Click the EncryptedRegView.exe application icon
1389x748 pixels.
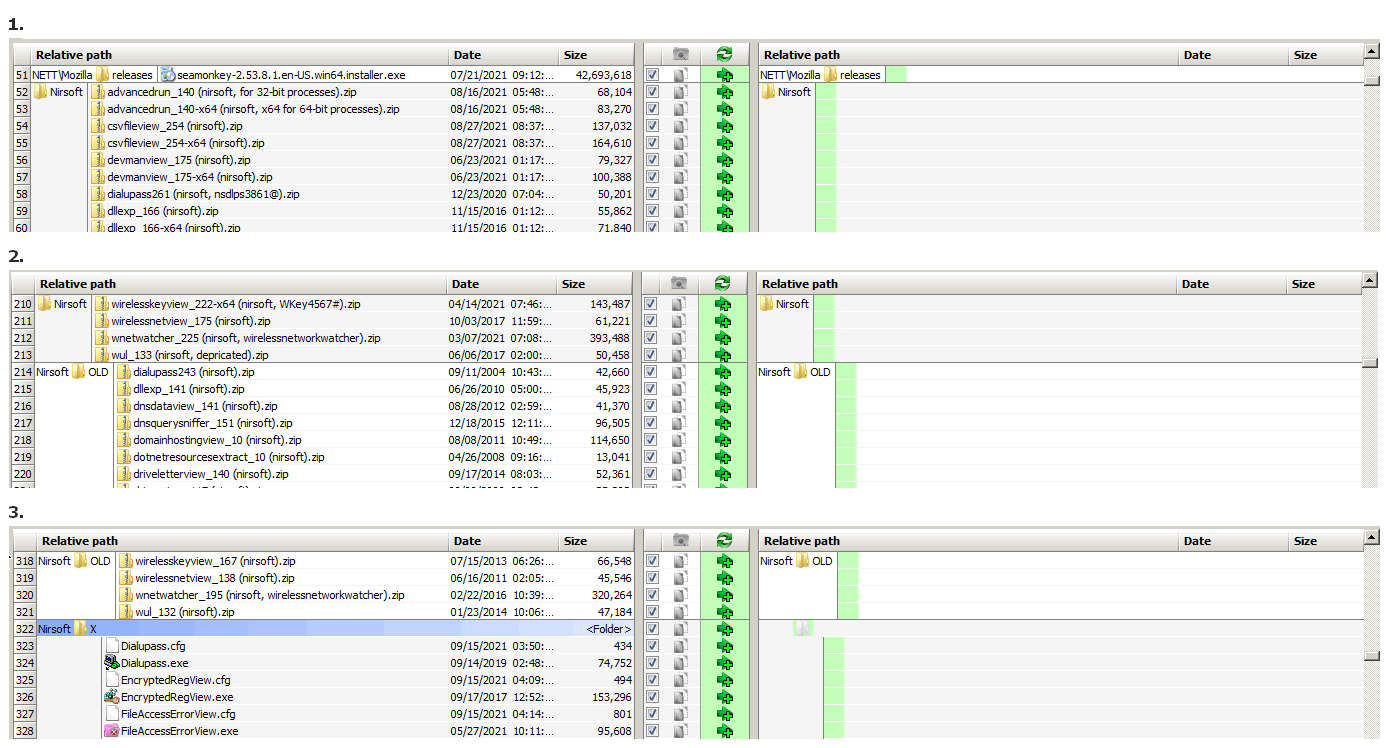click(x=112, y=697)
